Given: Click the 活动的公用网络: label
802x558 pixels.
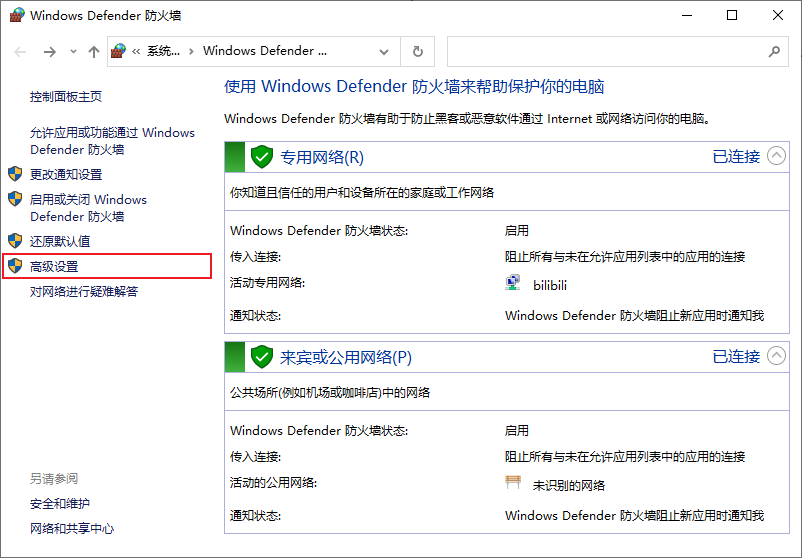Looking at the screenshot, I should tap(274, 482).
